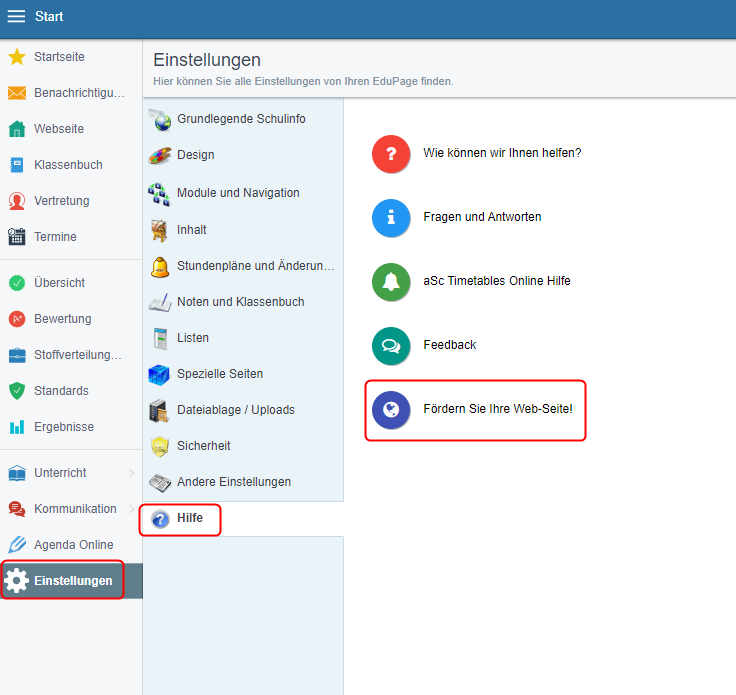Click the Startseite star icon

[x=17, y=57]
